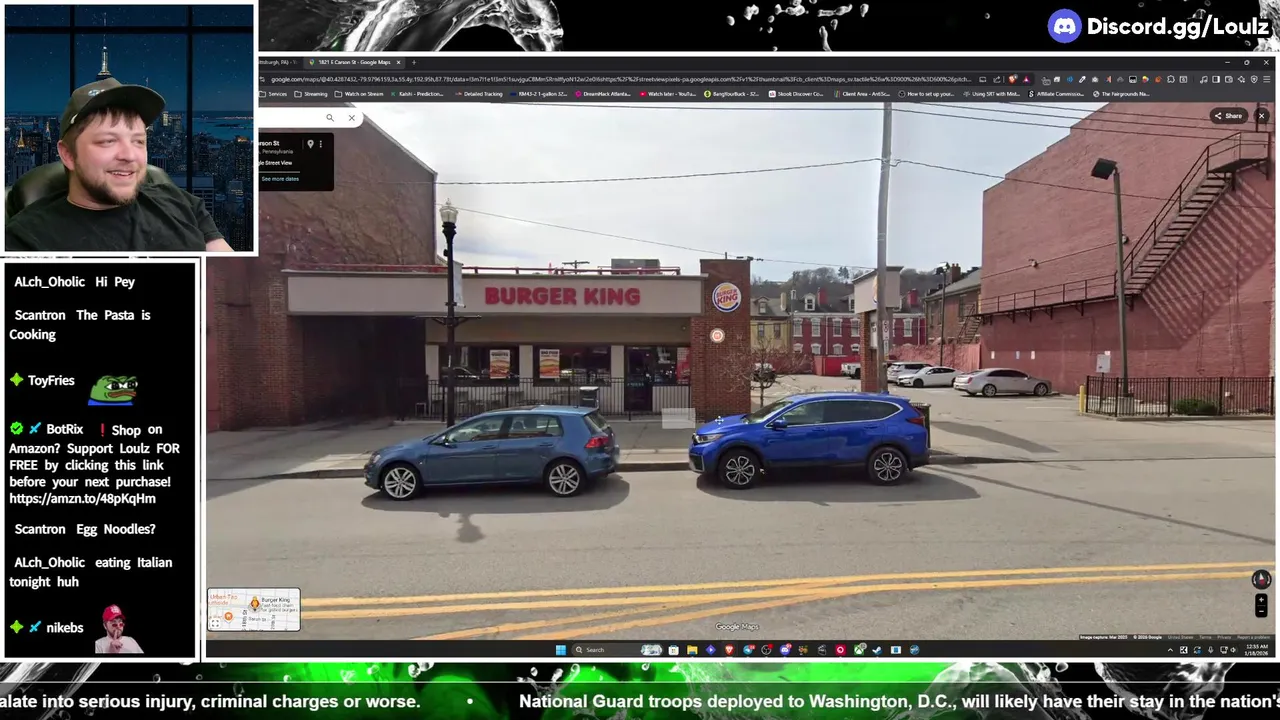Image resolution: width=1280 pixels, height=720 pixels.
Task: Click the location pin icon in address card
Action: (310, 144)
